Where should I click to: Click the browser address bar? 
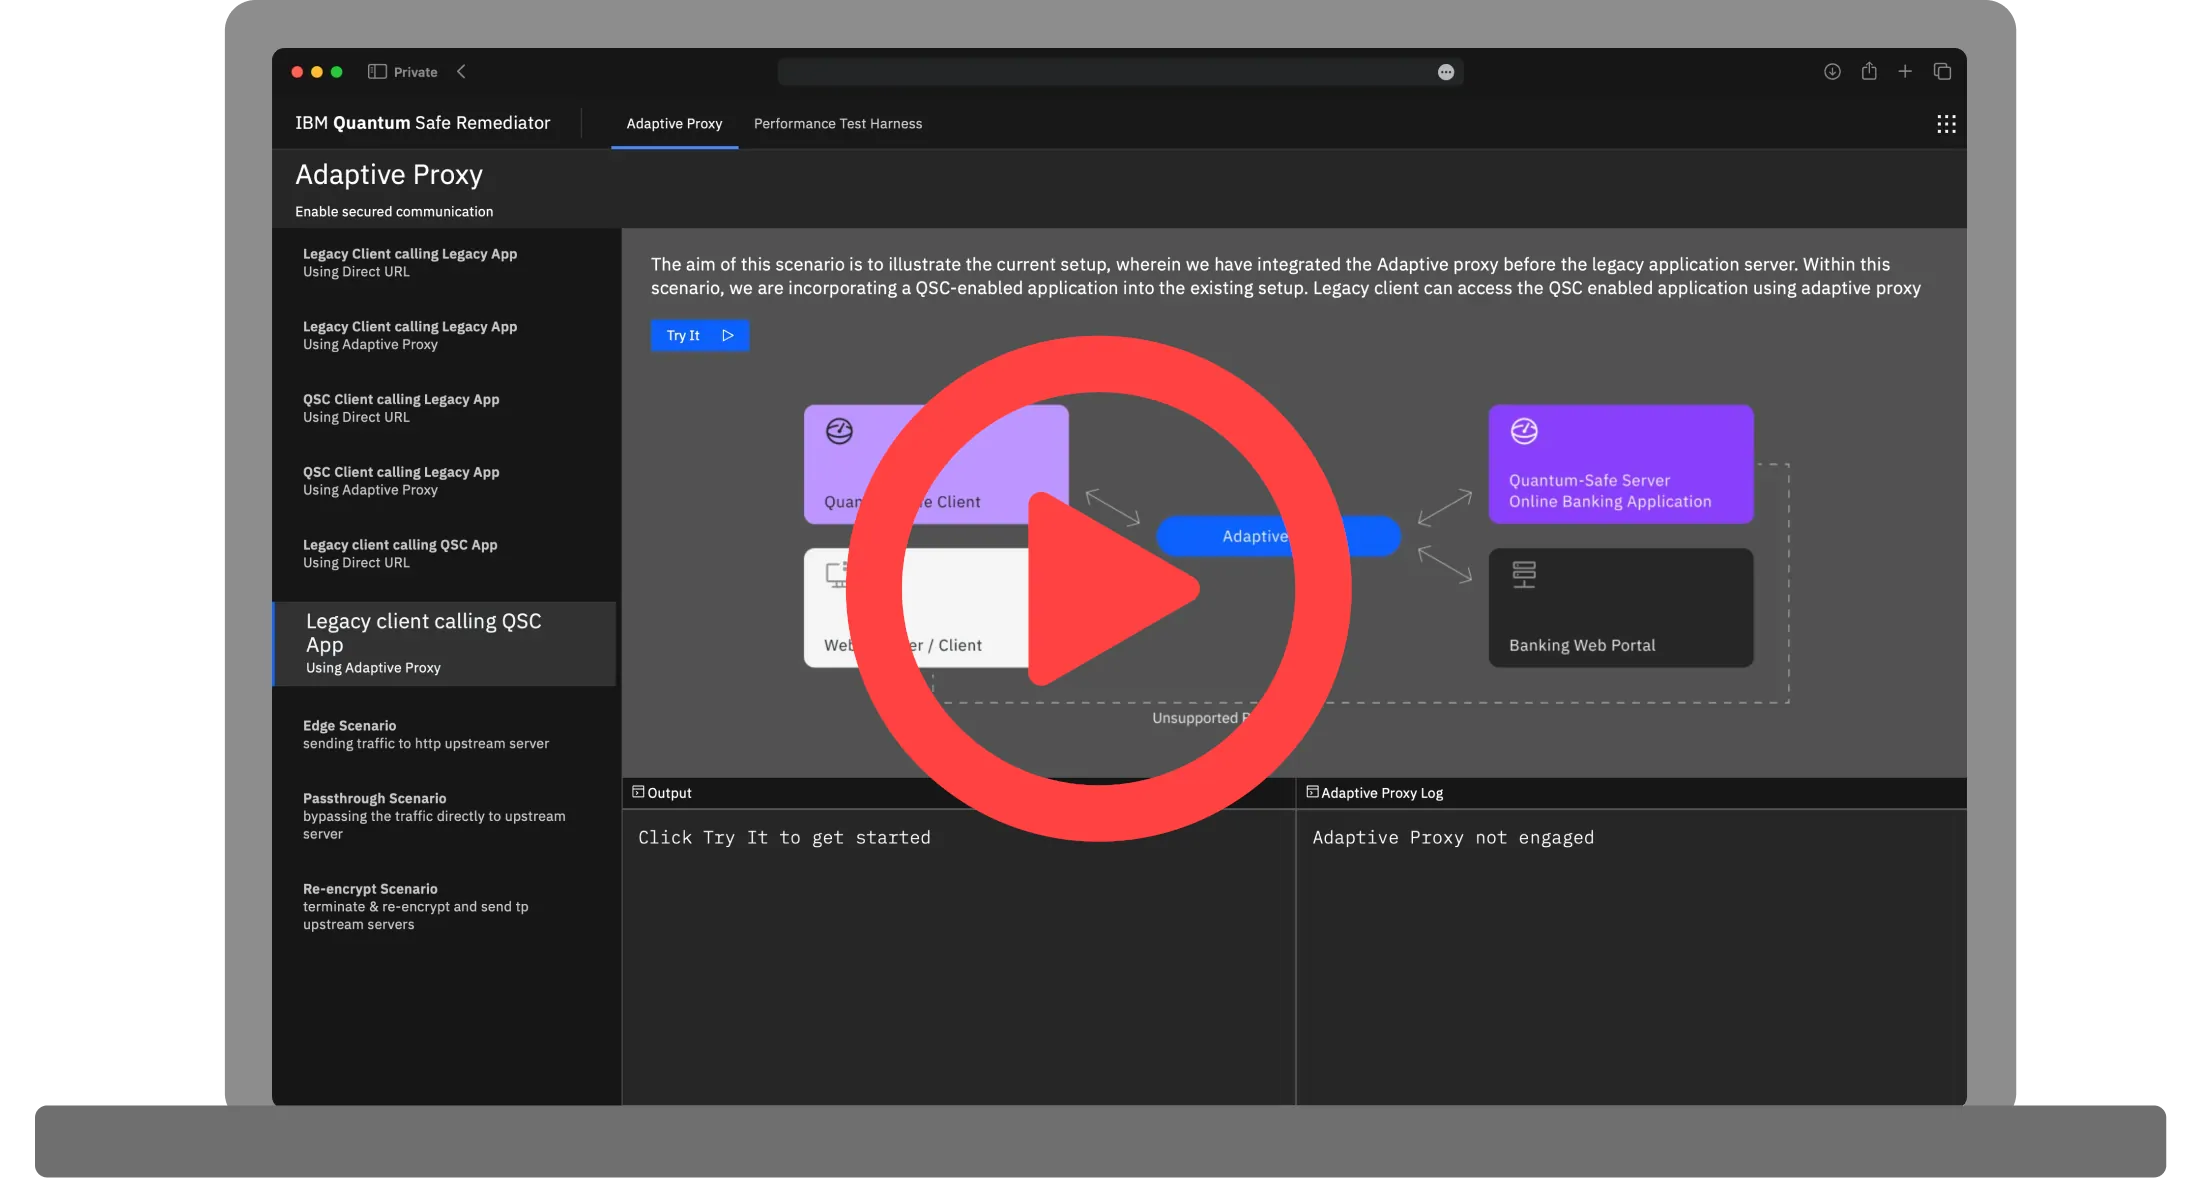(x=1120, y=72)
